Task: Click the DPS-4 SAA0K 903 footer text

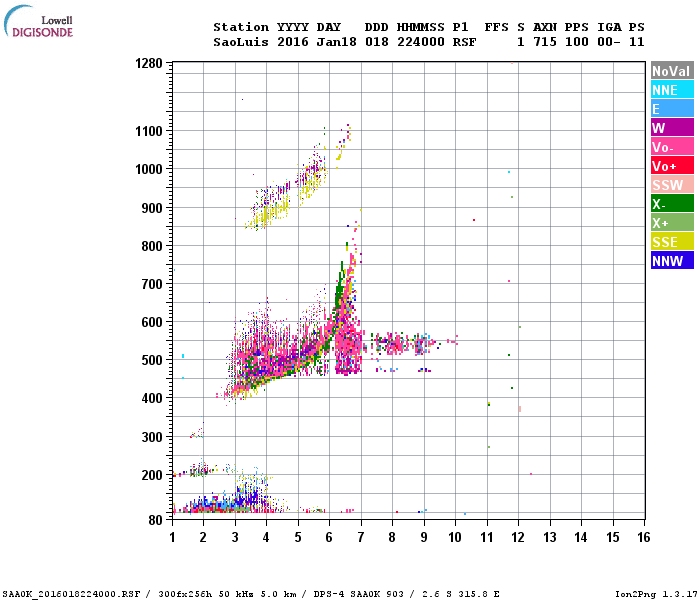Action: click(358, 594)
